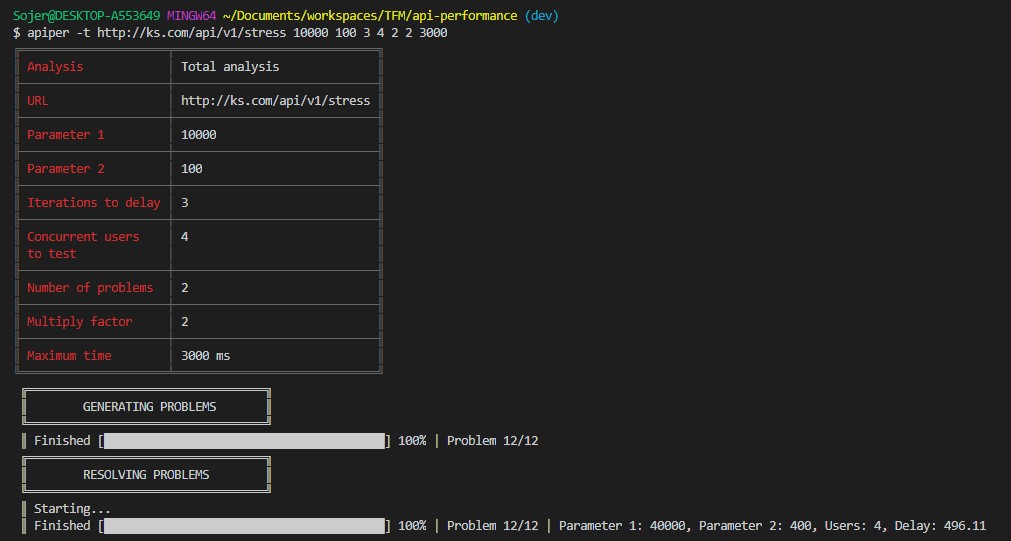Viewport: 1011px width, 541px height.
Task: Click the 'Maximum time' label
Action: click(x=69, y=355)
